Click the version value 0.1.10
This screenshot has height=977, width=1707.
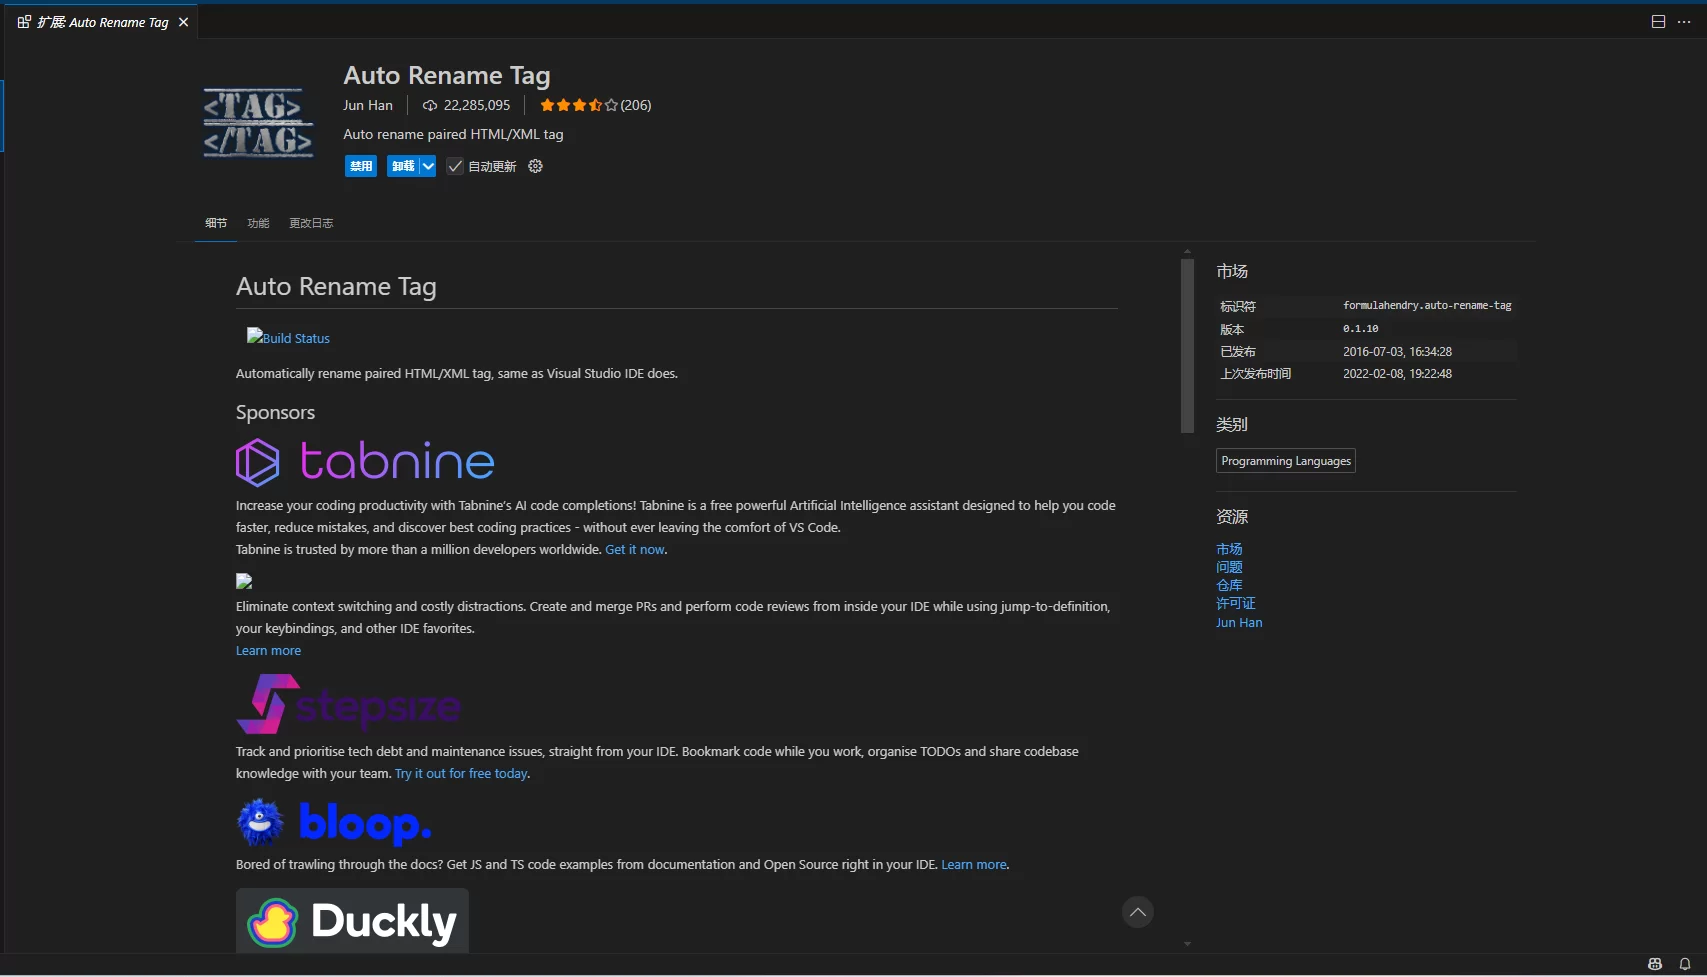(x=1360, y=328)
